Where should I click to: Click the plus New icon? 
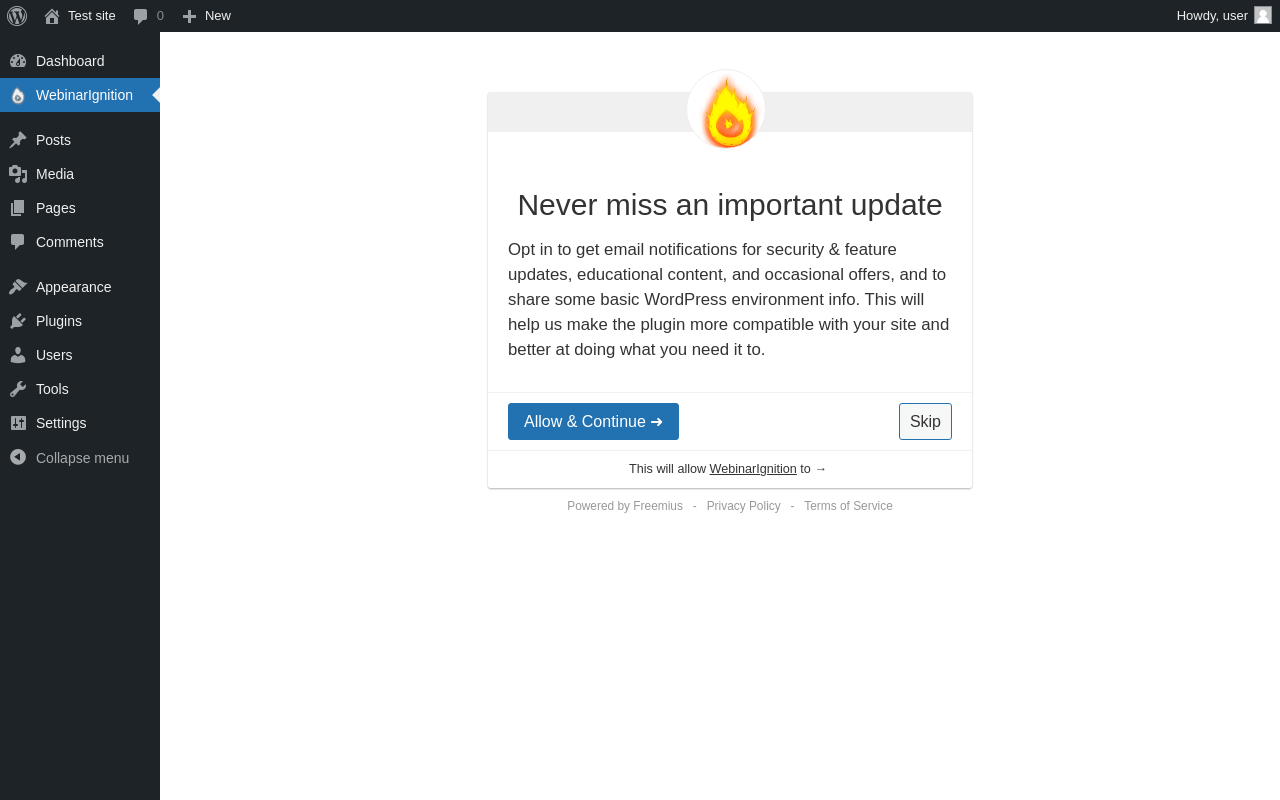[x=189, y=16]
